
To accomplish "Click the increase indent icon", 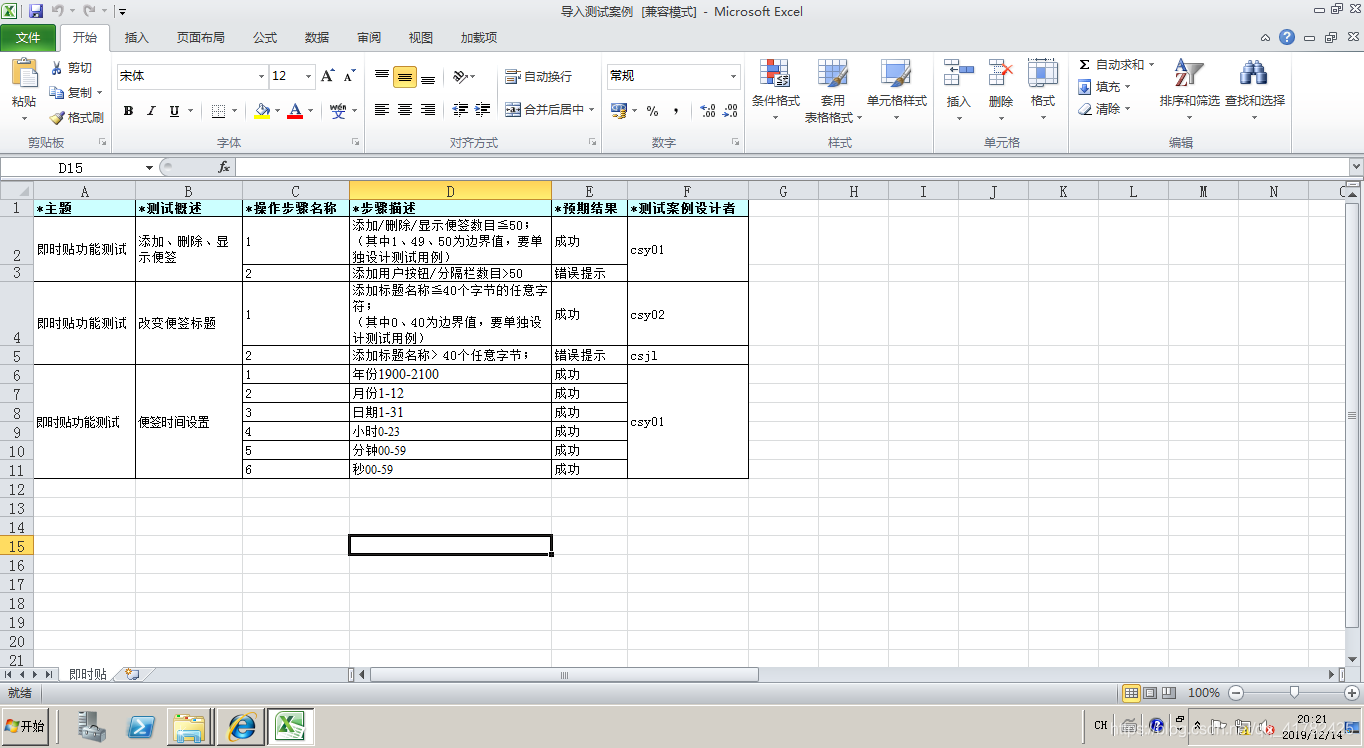I will (483, 110).
